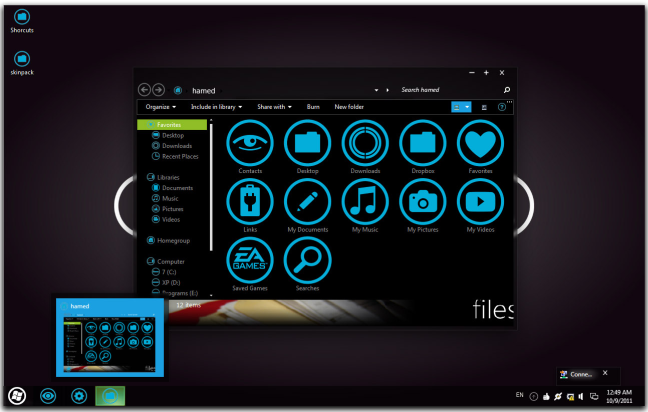The height and width of the screenshot is (412, 648).
Task: Go back using the left arrow button
Action: click(x=144, y=90)
